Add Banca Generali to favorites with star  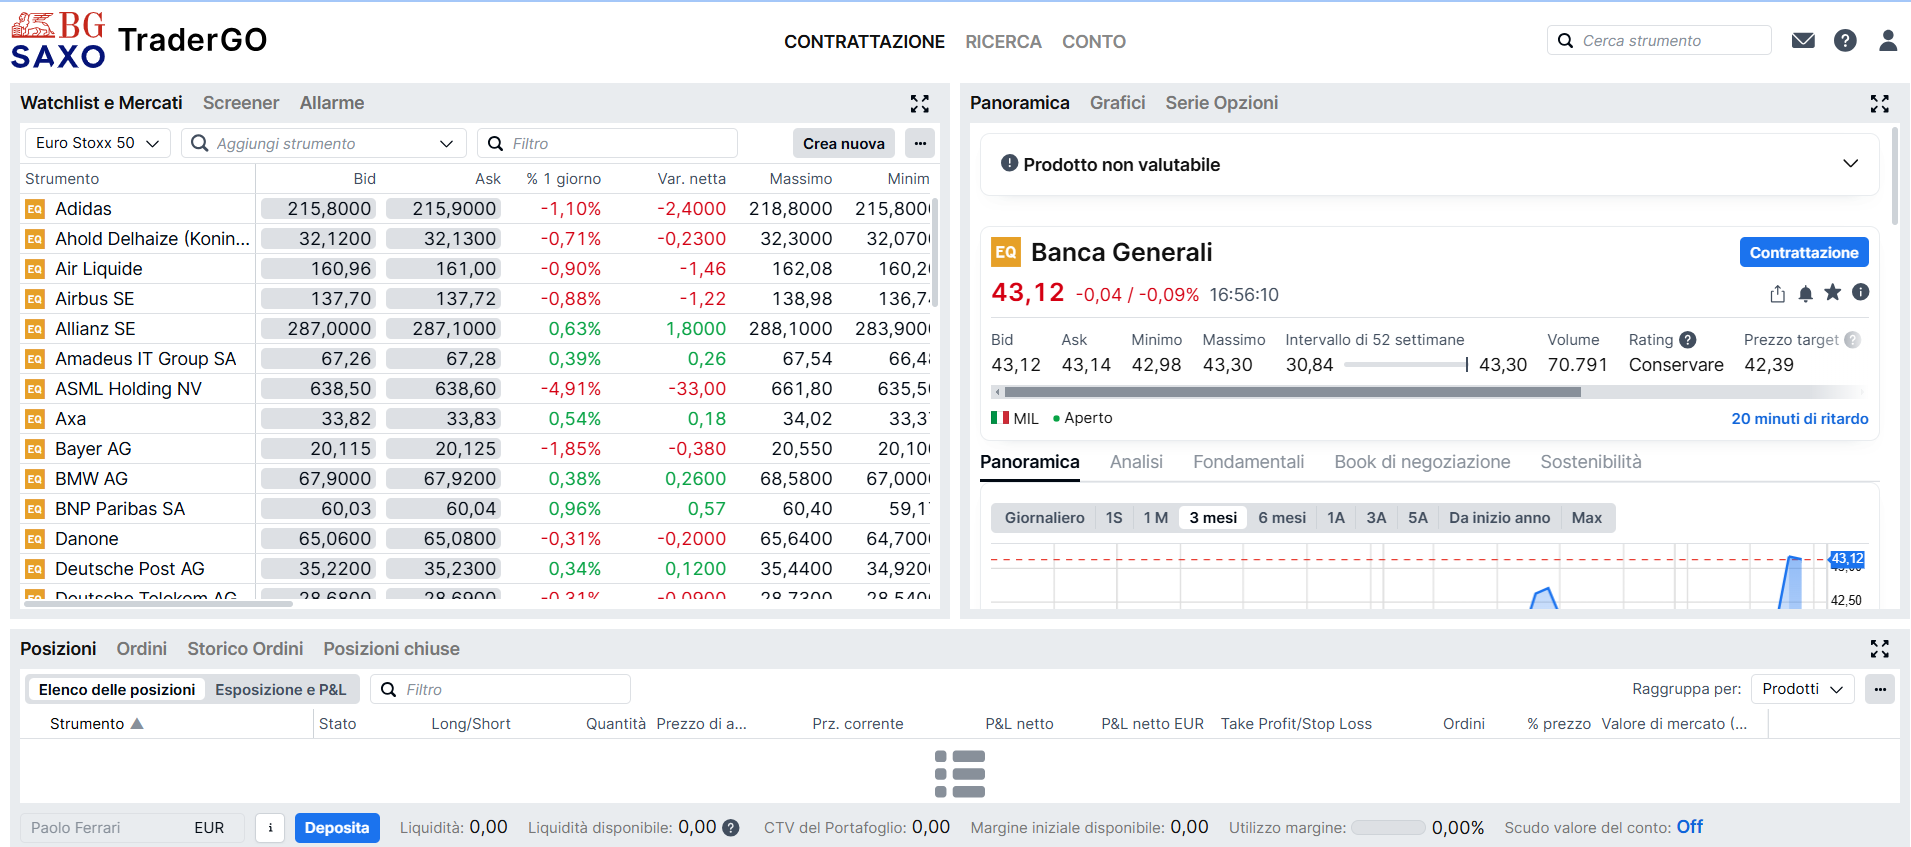point(1833,292)
